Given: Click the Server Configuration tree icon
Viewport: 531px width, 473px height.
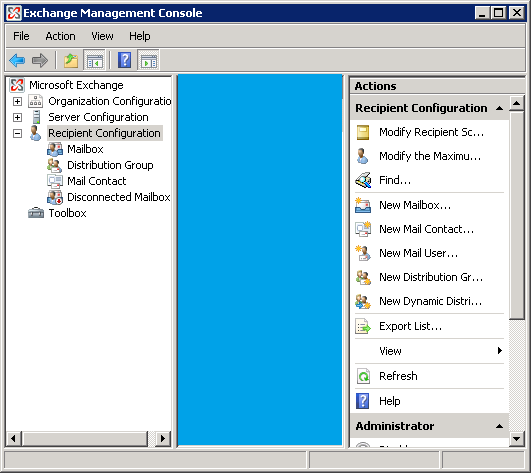Looking at the screenshot, I should (36, 117).
